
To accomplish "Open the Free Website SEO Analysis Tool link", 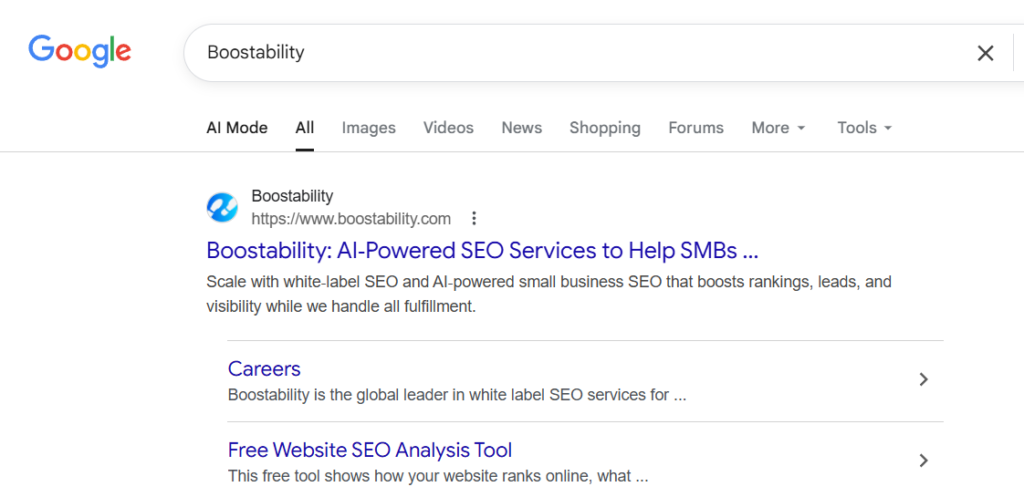I will [370, 449].
